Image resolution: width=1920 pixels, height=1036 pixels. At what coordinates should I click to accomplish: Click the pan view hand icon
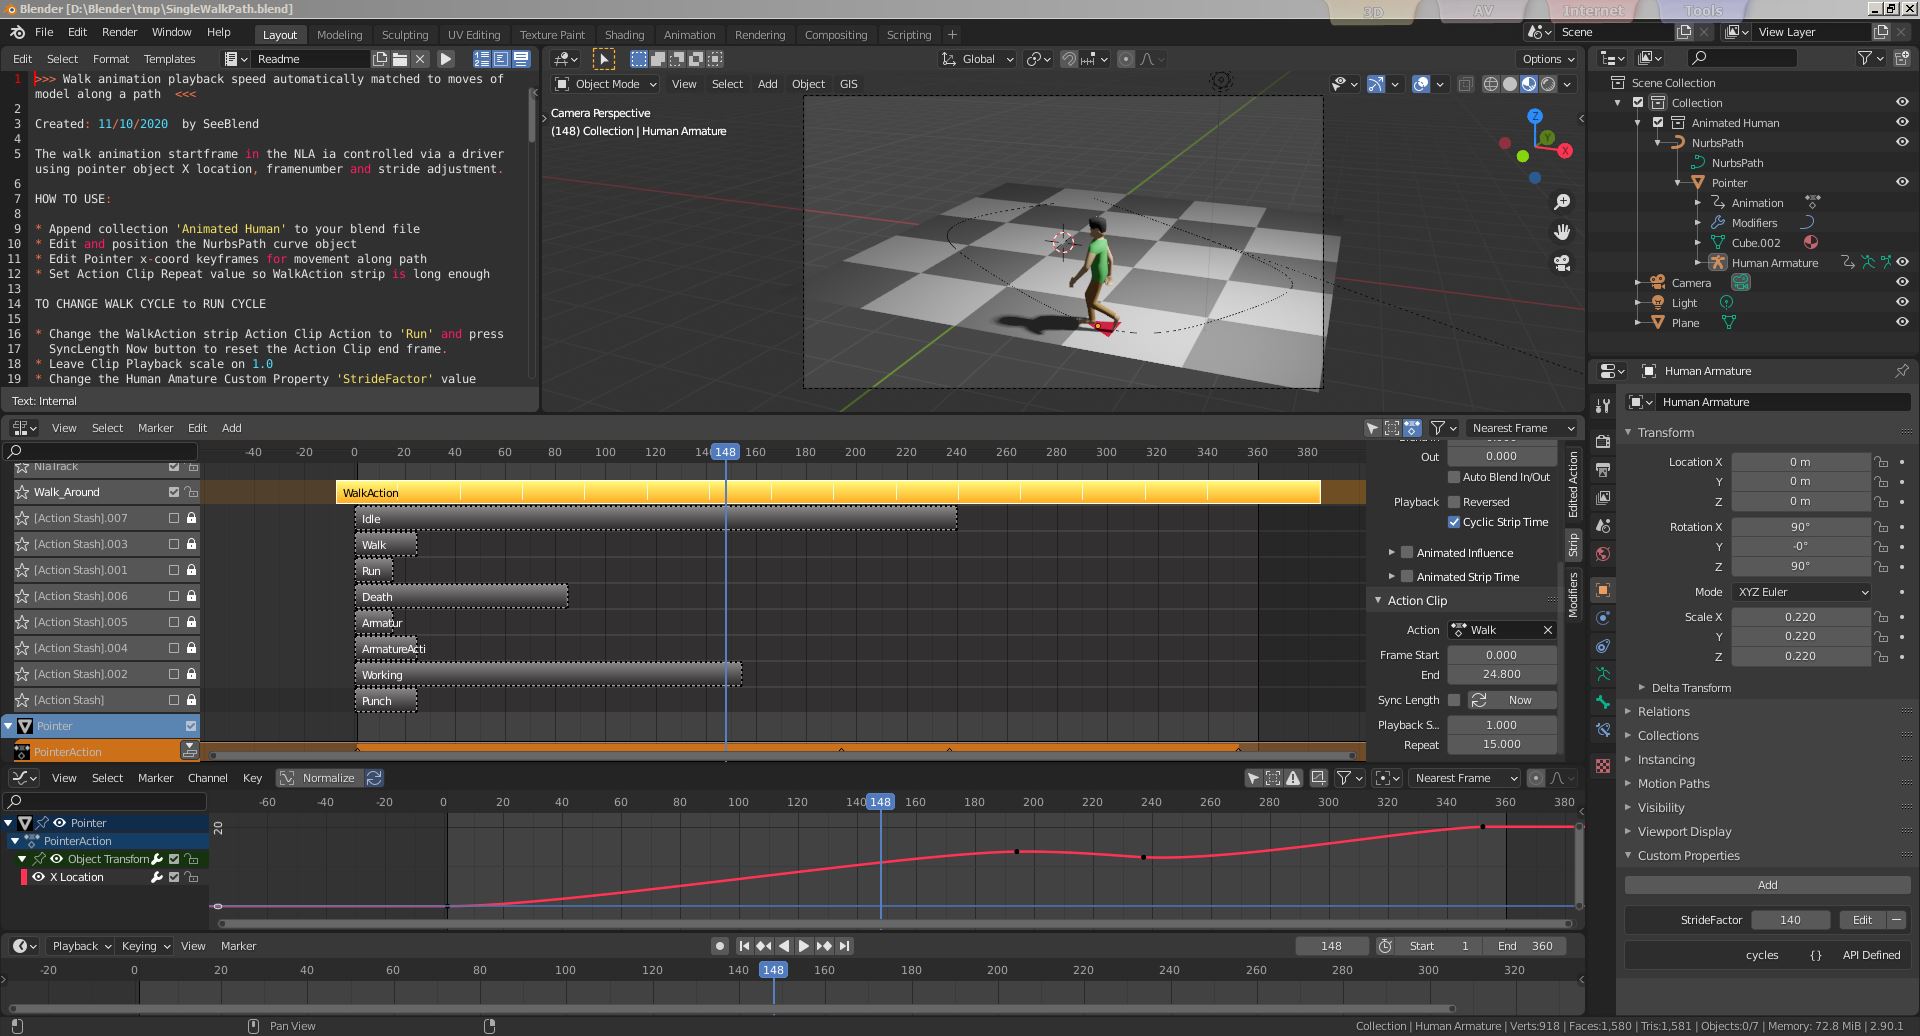(x=1562, y=232)
